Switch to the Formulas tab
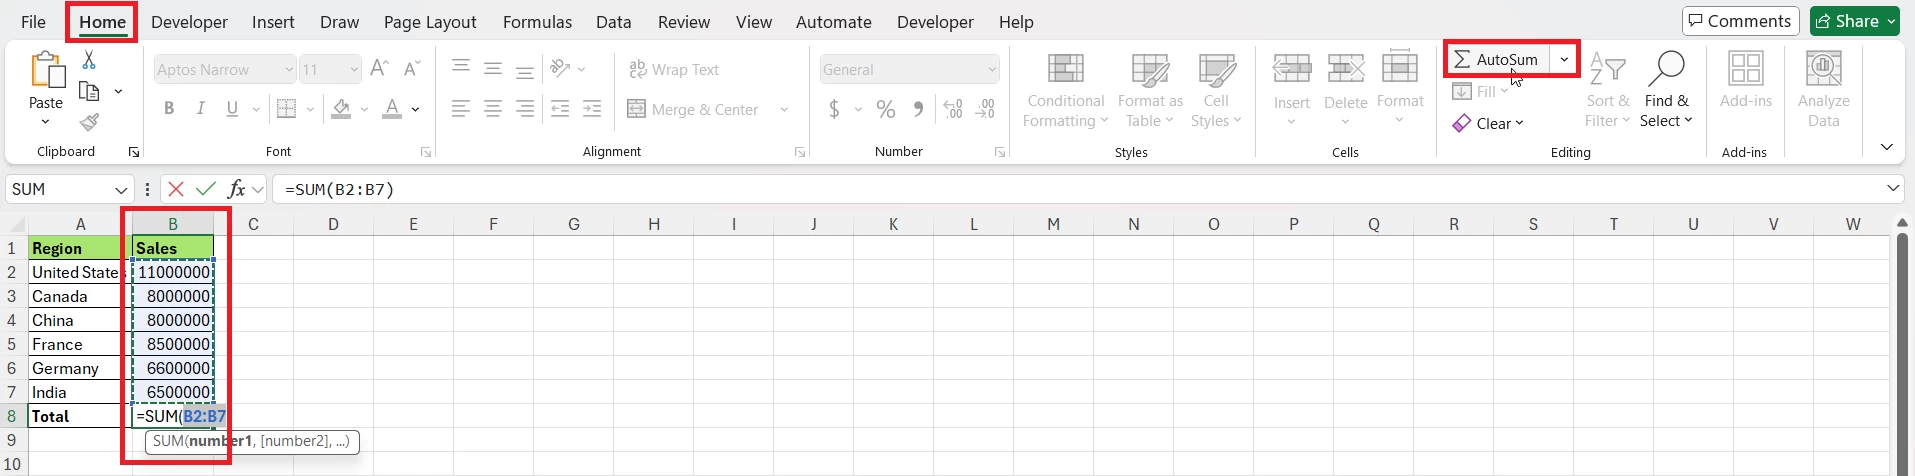The height and width of the screenshot is (476, 1915). pos(537,22)
